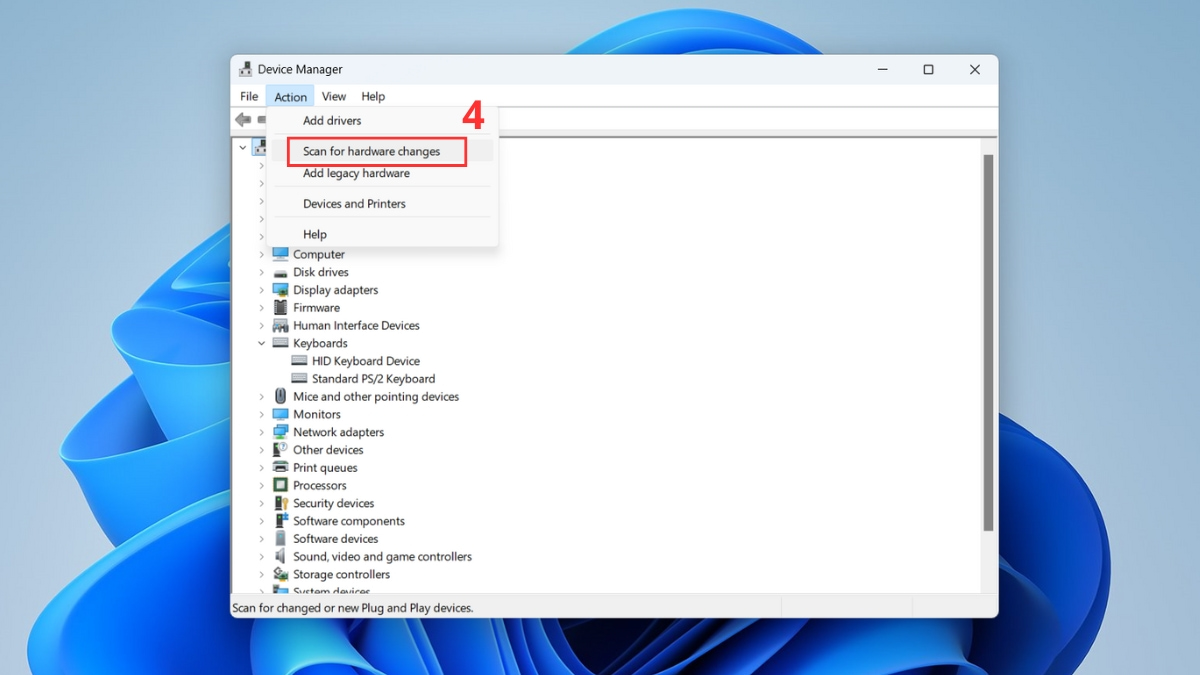
Task: Select the Display adapters icon
Action: pyautogui.click(x=280, y=289)
